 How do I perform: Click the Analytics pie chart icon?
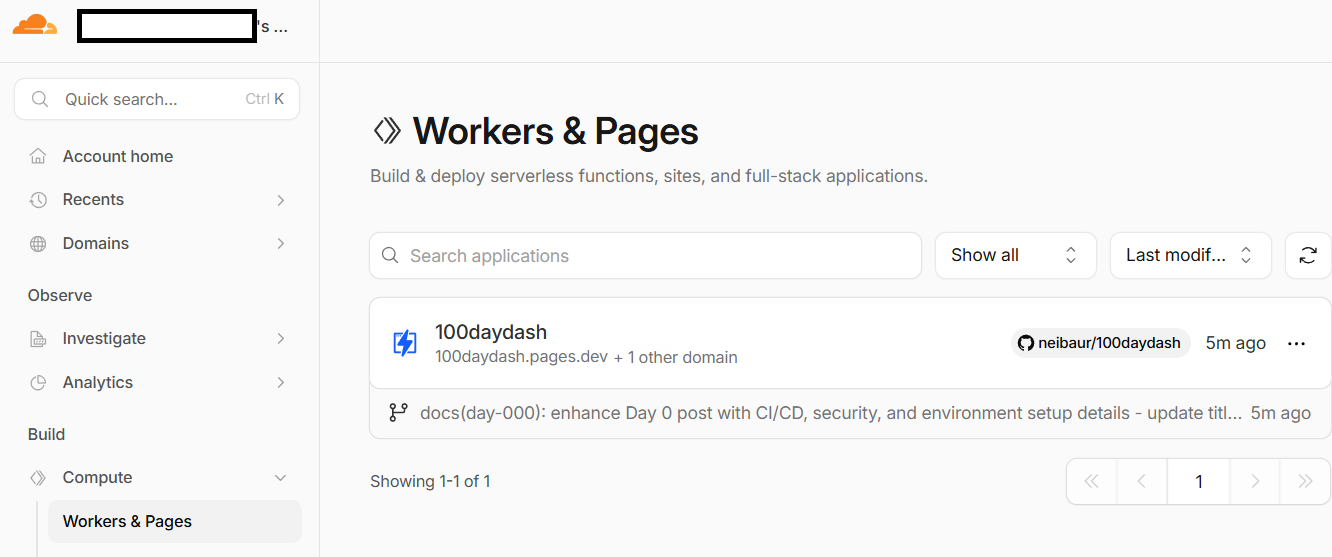tap(38, 382)
